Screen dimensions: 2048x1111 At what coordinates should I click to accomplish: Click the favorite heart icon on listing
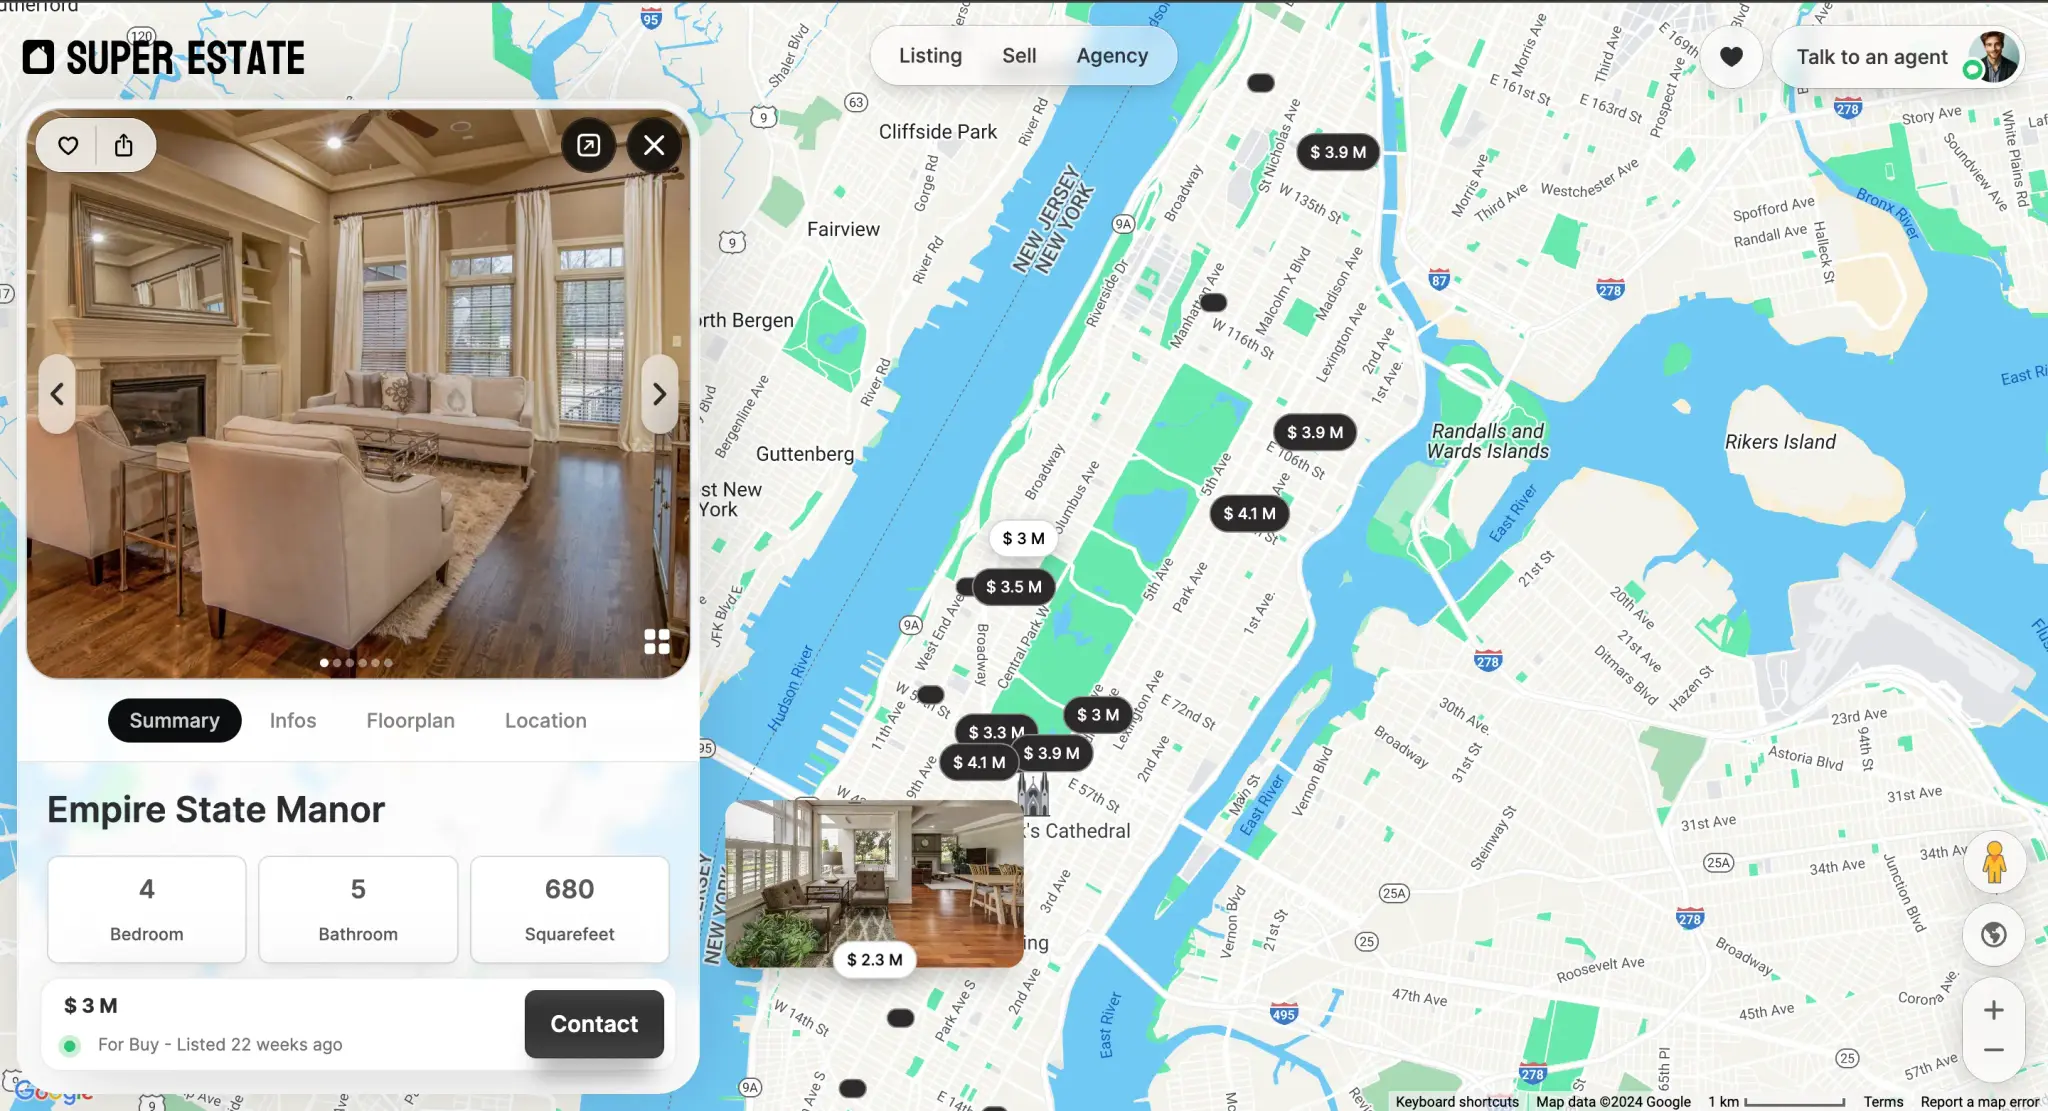coord(67,145)
